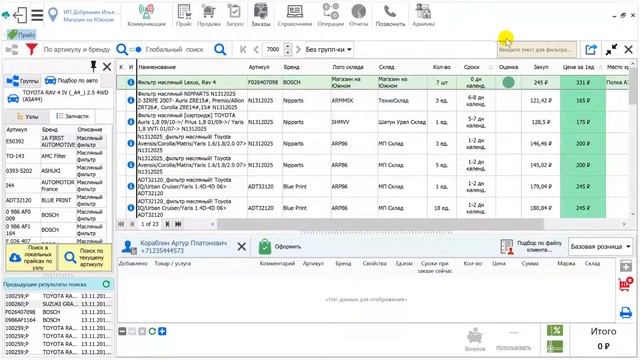Decrease page size with the down arrow
This screenshot has width=640, height=360.
[x=288, y=53]
